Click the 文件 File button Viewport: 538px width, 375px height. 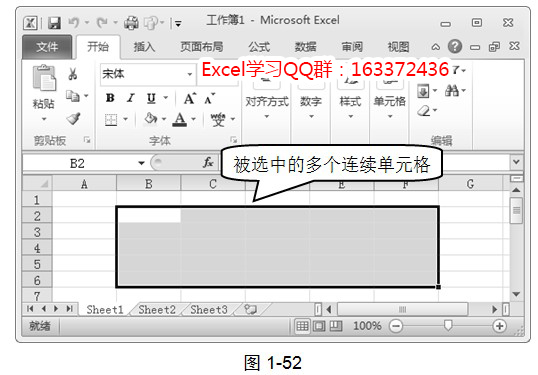47,47
